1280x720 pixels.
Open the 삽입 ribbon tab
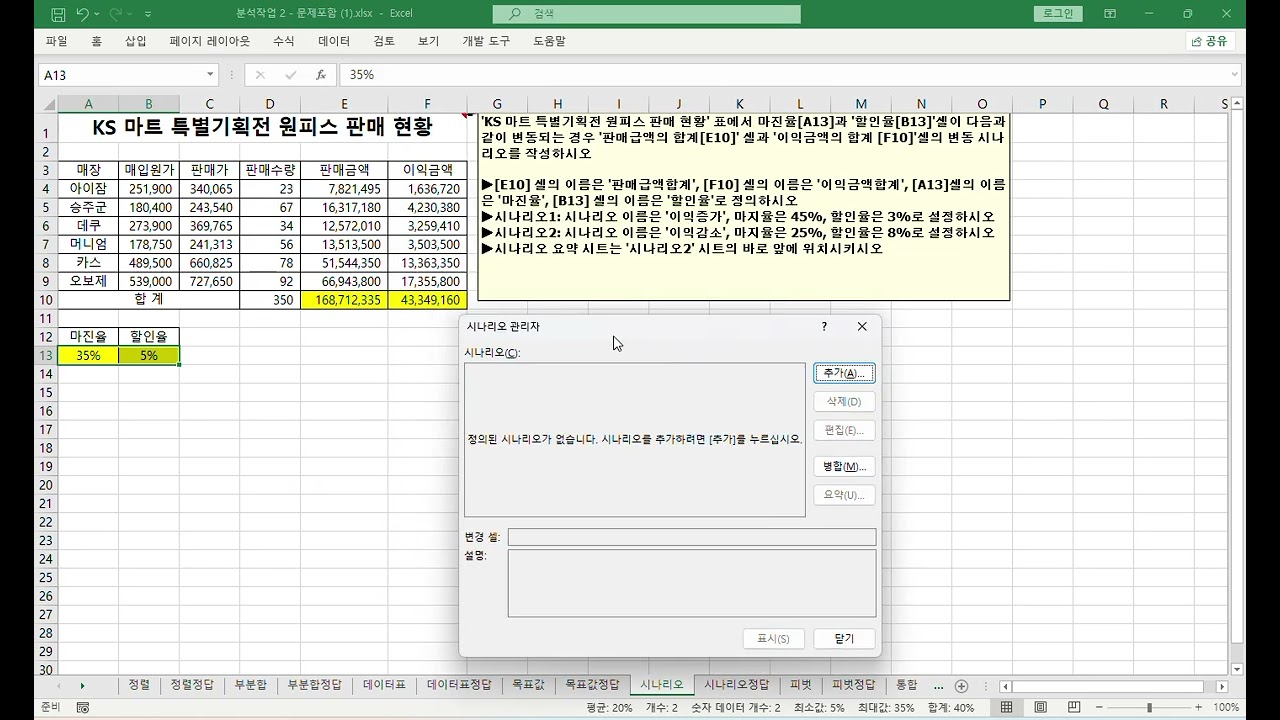pos(135,41)
